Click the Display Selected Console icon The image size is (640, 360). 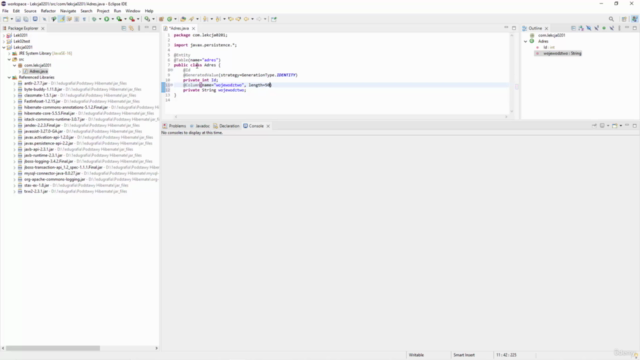point(602,126)
